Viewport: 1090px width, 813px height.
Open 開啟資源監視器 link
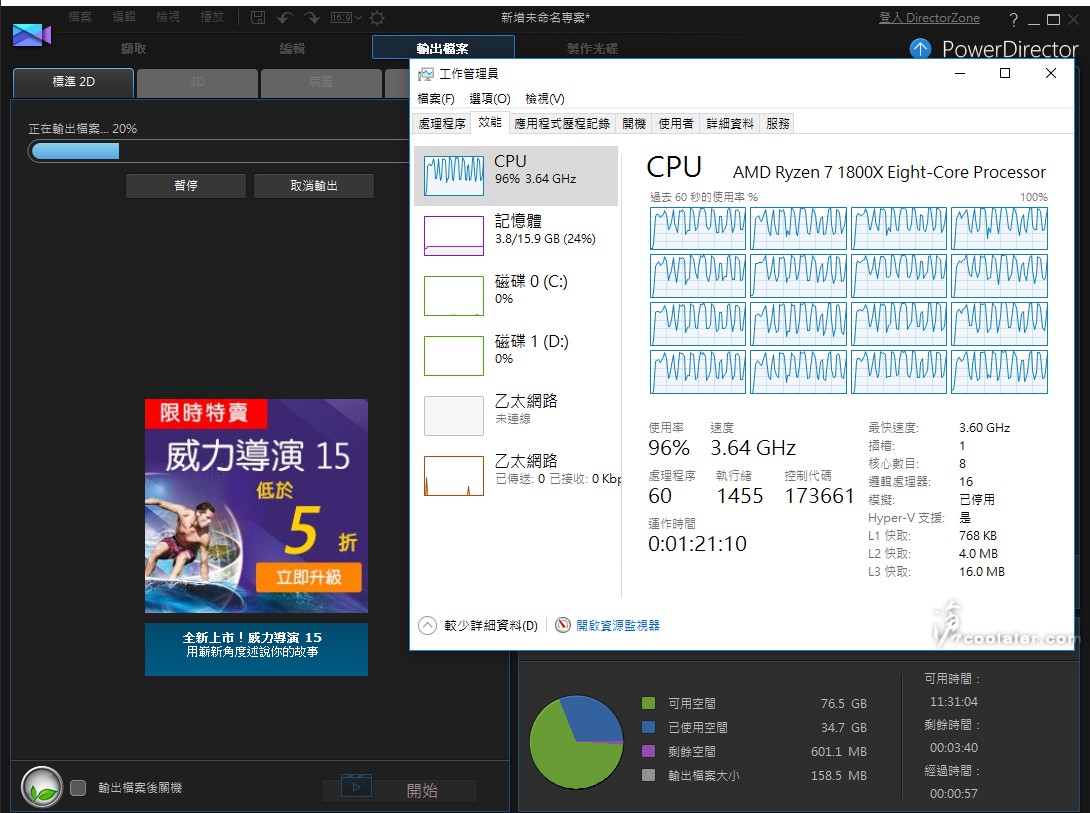tap(617, 625)
